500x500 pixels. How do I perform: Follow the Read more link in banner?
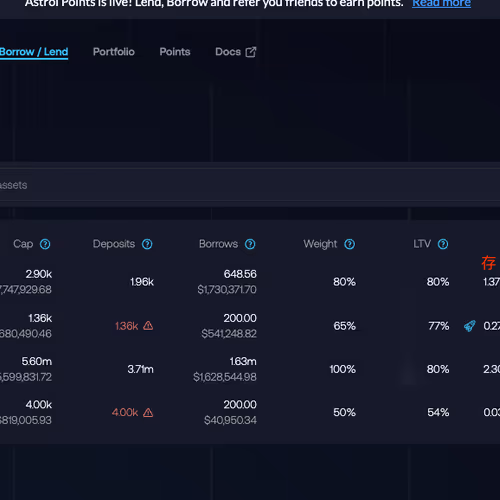(x=441, y=3)
